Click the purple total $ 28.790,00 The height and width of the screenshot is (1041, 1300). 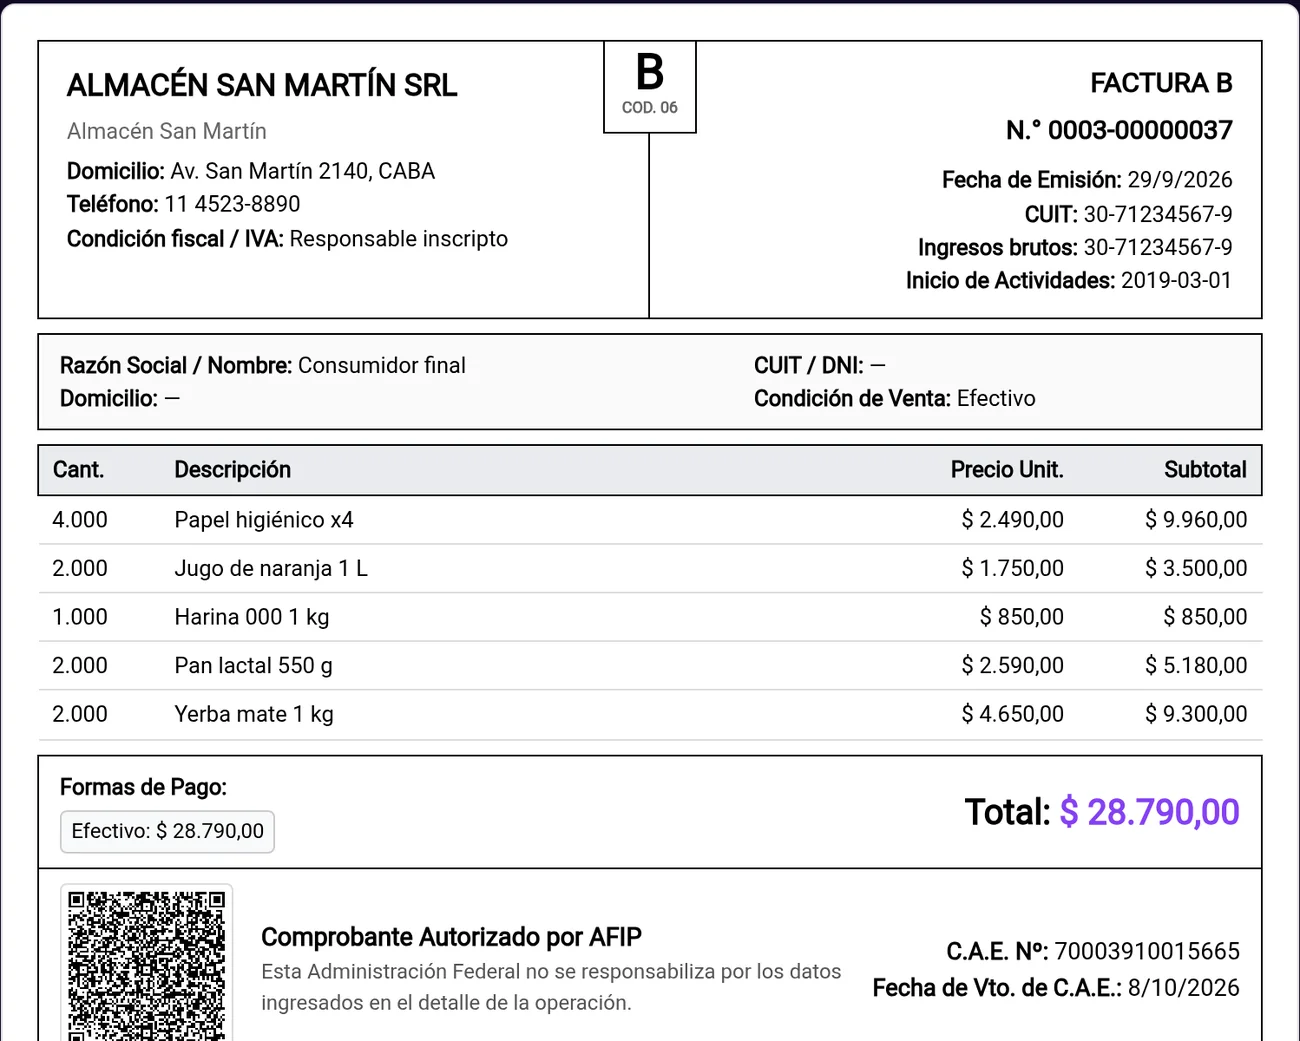point(1150,812)
